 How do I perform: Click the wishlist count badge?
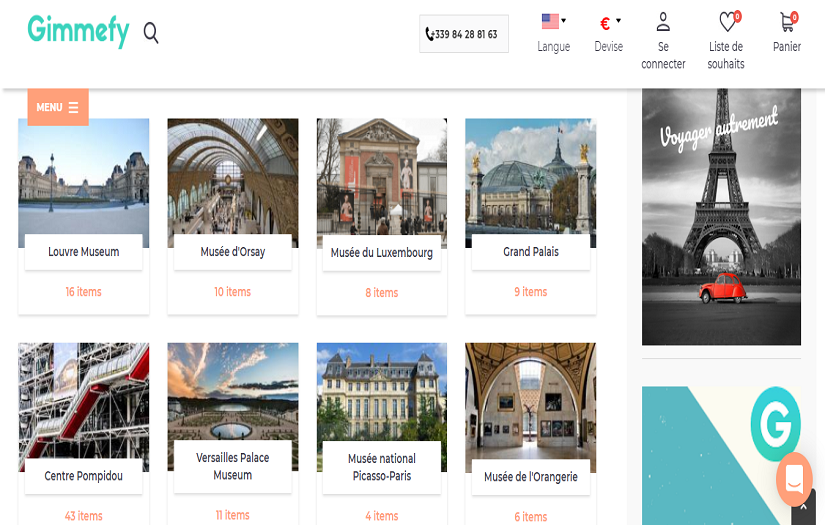[738, 17]
